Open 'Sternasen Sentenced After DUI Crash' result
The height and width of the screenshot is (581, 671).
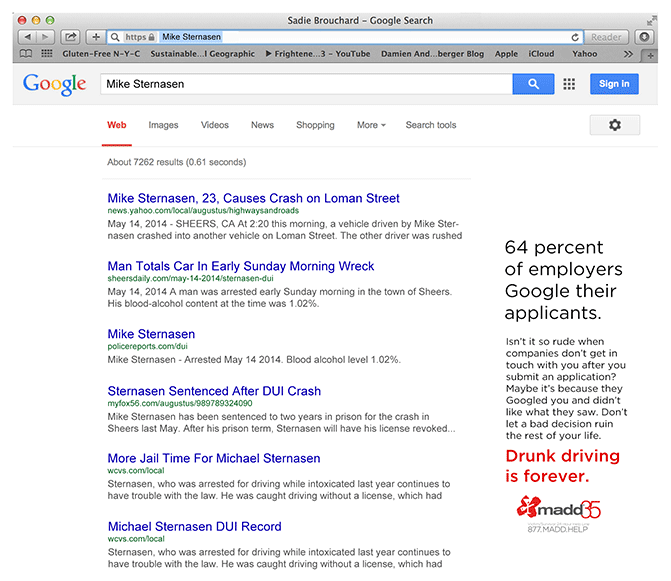(x=214, y=391)
